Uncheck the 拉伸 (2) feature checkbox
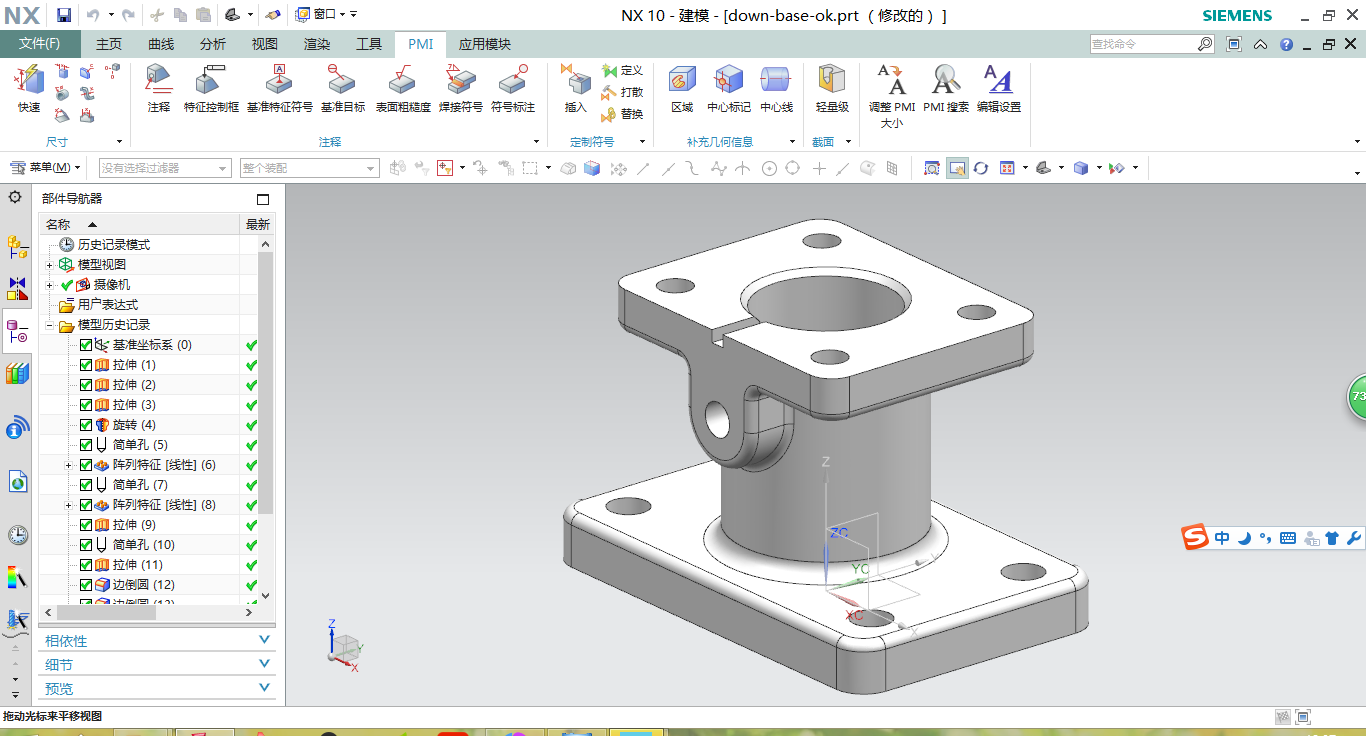This screenshot has width=1366, height=736. tap(86, 385)
